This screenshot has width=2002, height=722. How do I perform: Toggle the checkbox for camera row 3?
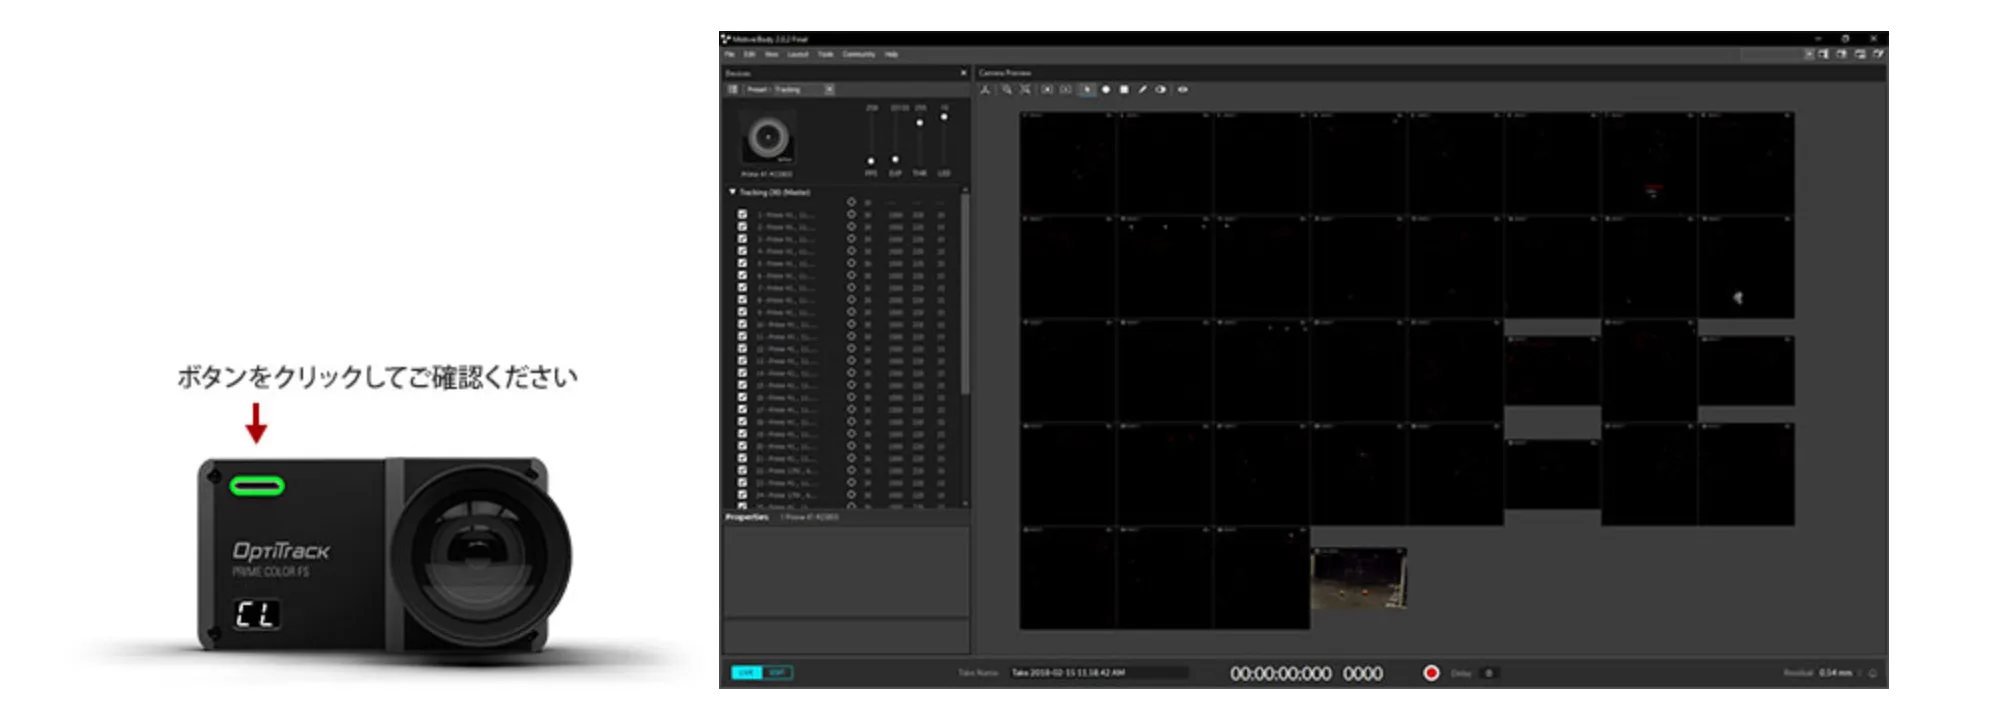tap(742, 239)
